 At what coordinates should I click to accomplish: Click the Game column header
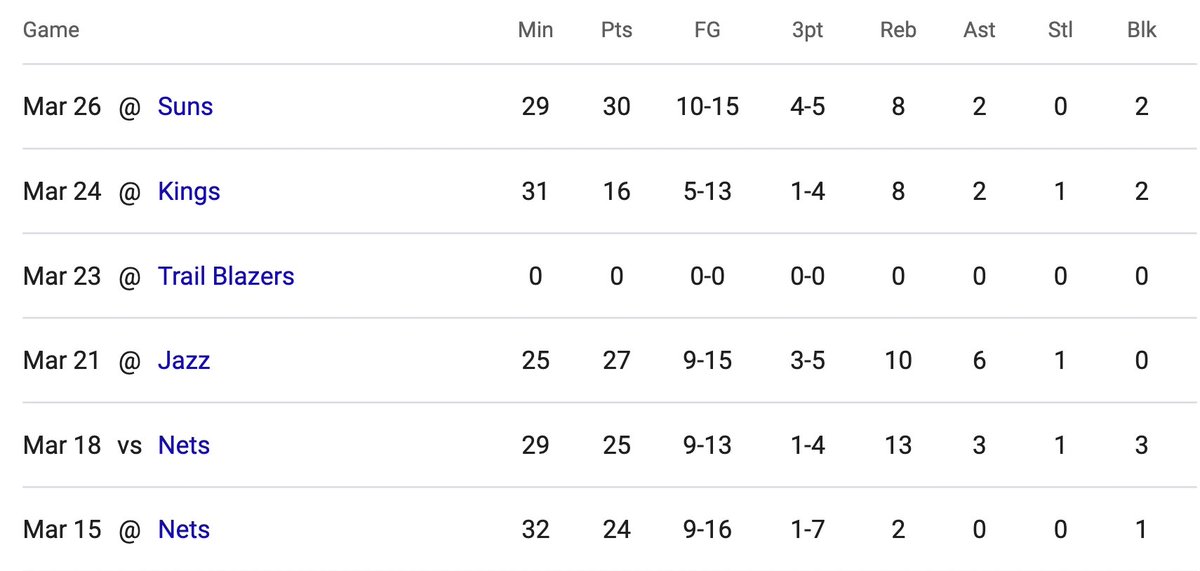(51, 30)
